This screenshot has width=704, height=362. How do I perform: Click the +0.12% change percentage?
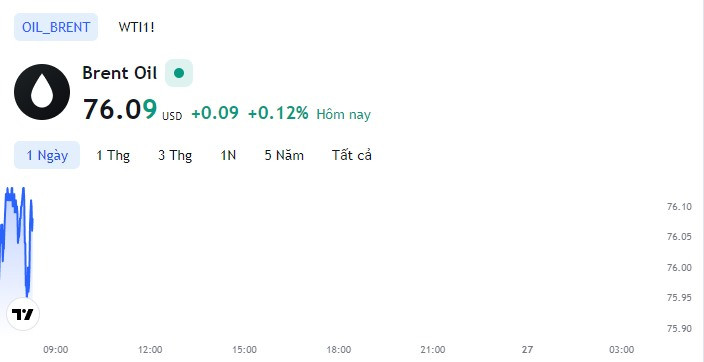(x=278, y=113)
